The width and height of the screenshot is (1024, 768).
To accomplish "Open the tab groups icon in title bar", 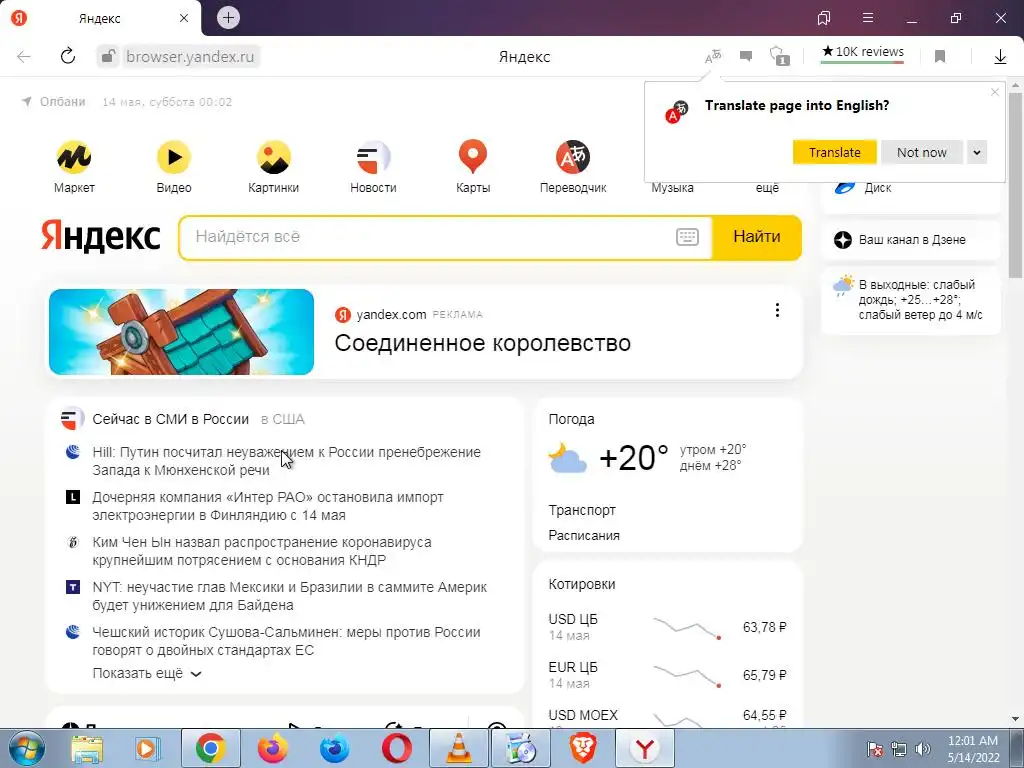I will pyautogui.click(x=824, y=18).
